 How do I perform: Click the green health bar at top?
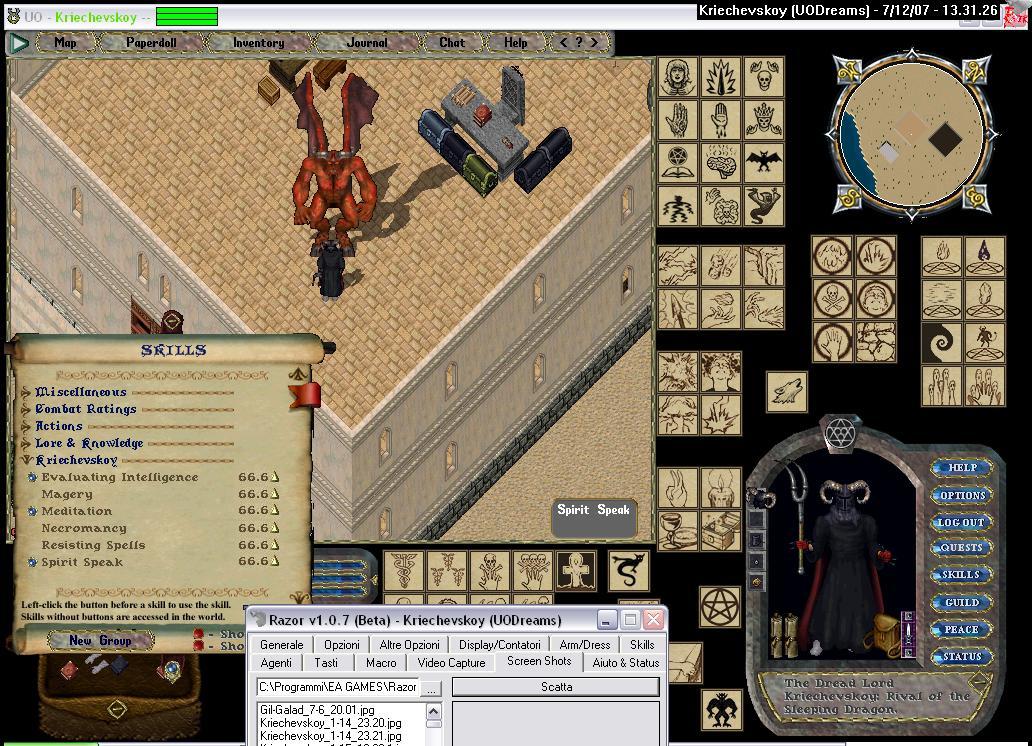[x=187, y=16]
